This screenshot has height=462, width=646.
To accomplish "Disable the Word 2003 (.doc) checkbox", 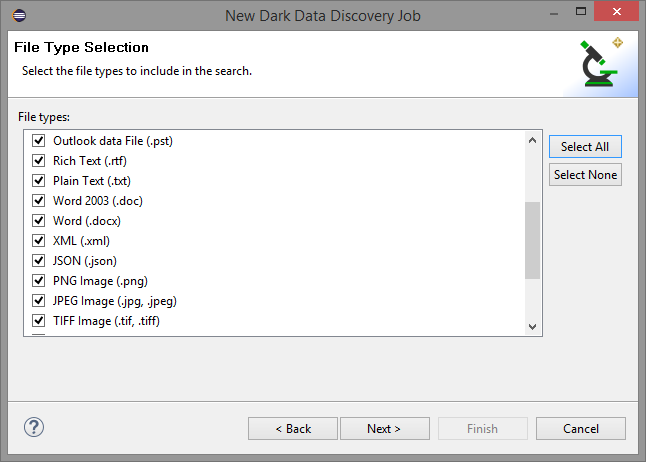I will (x=40, y=201).
